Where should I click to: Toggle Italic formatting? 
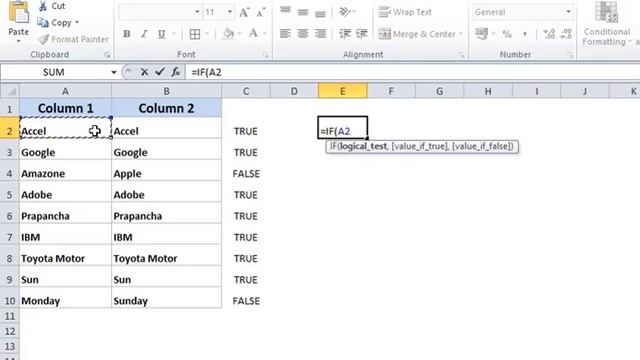click(144, 34)
